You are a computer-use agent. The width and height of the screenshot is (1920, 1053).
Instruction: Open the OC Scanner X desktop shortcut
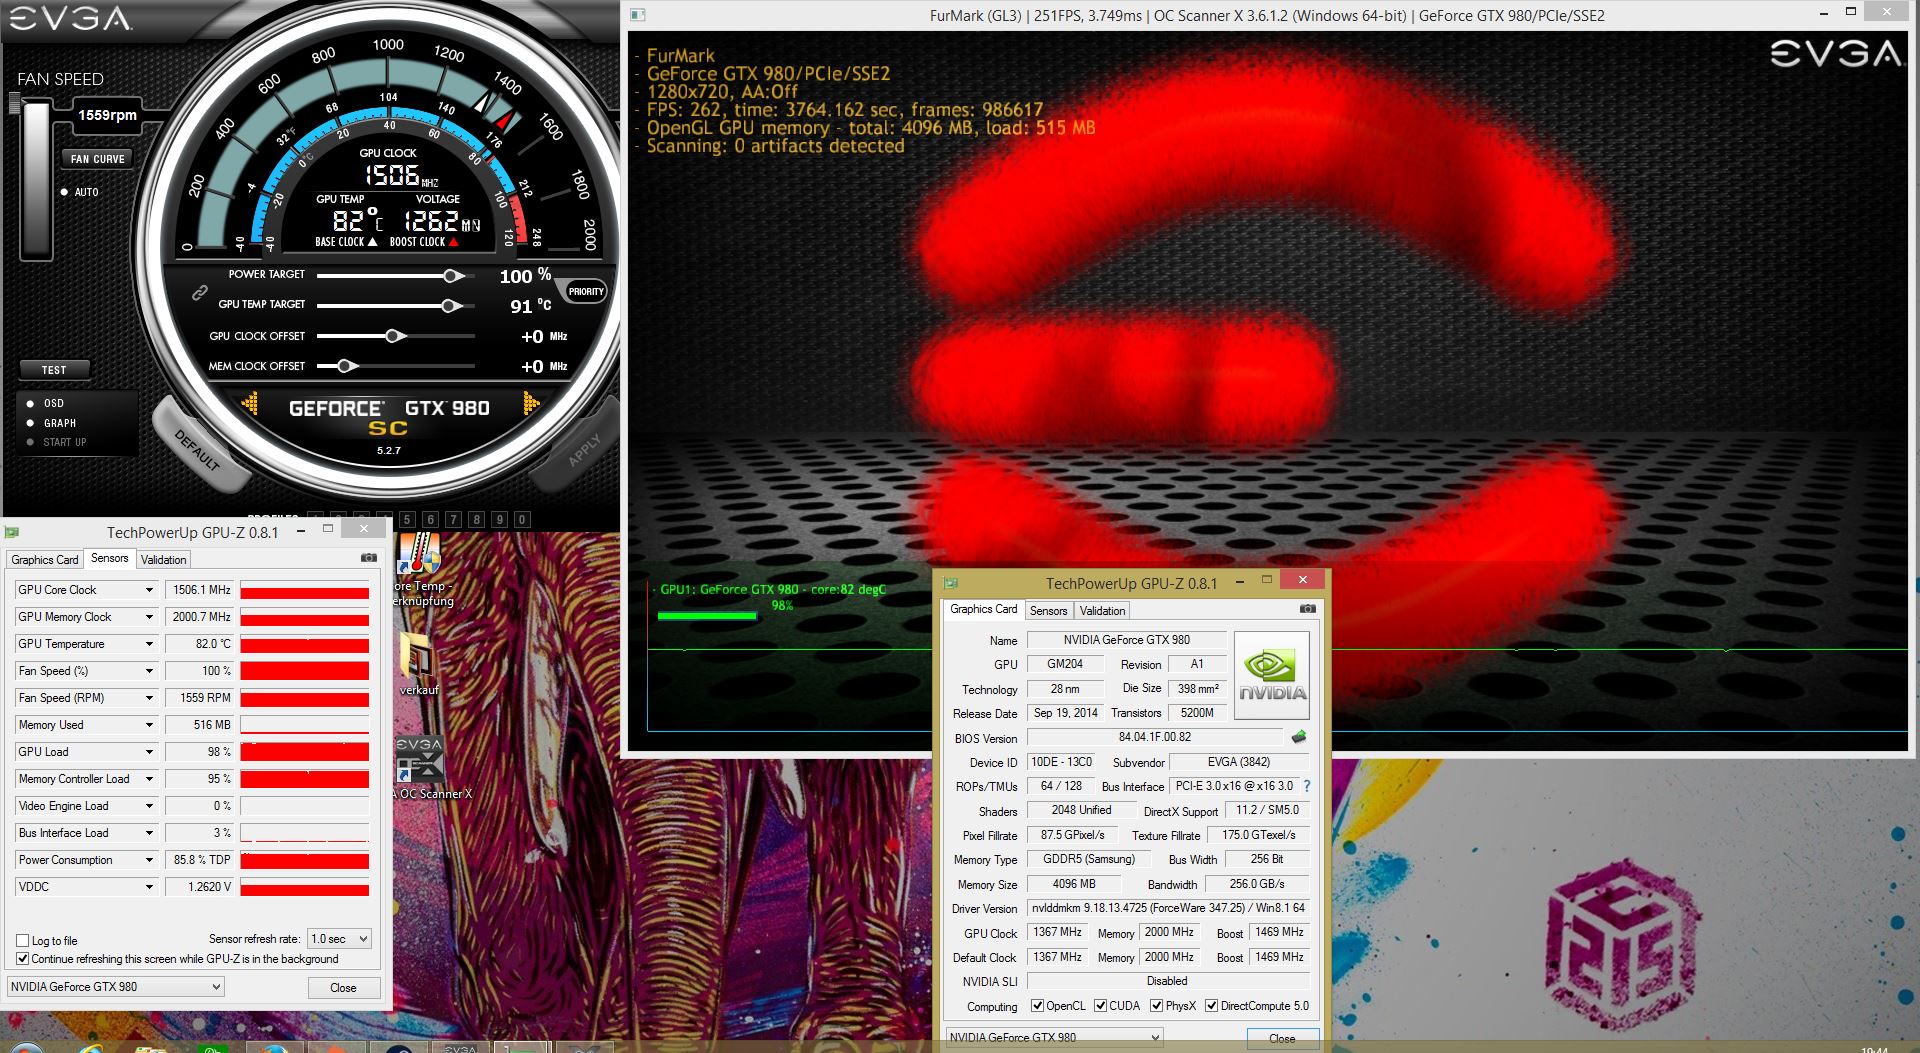pos(421,768)
